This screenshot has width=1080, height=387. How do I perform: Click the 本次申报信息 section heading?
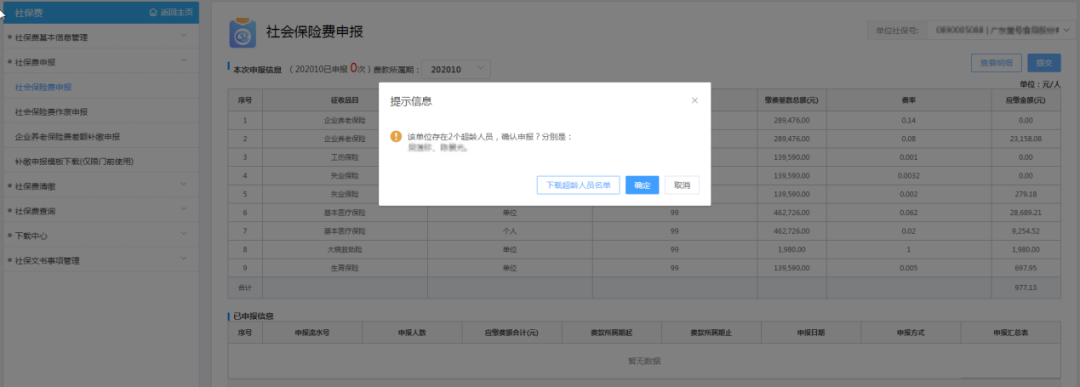pyautogui.click(x=258, y=70)
